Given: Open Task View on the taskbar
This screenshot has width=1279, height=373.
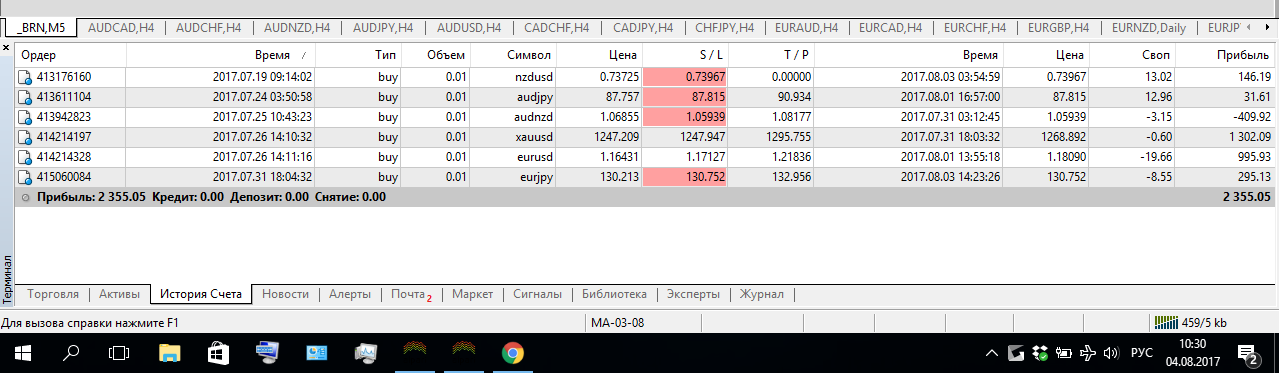Looking at the screenshot, I should tap(119, 353).
